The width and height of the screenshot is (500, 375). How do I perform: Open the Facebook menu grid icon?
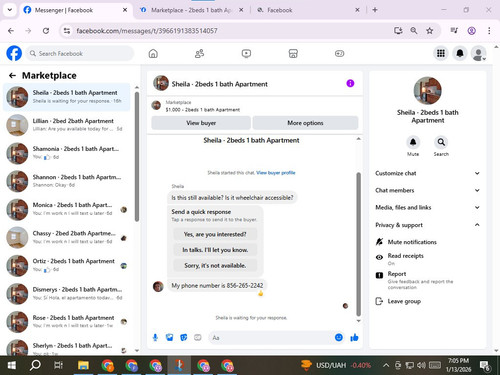click(x=441, y=53)
